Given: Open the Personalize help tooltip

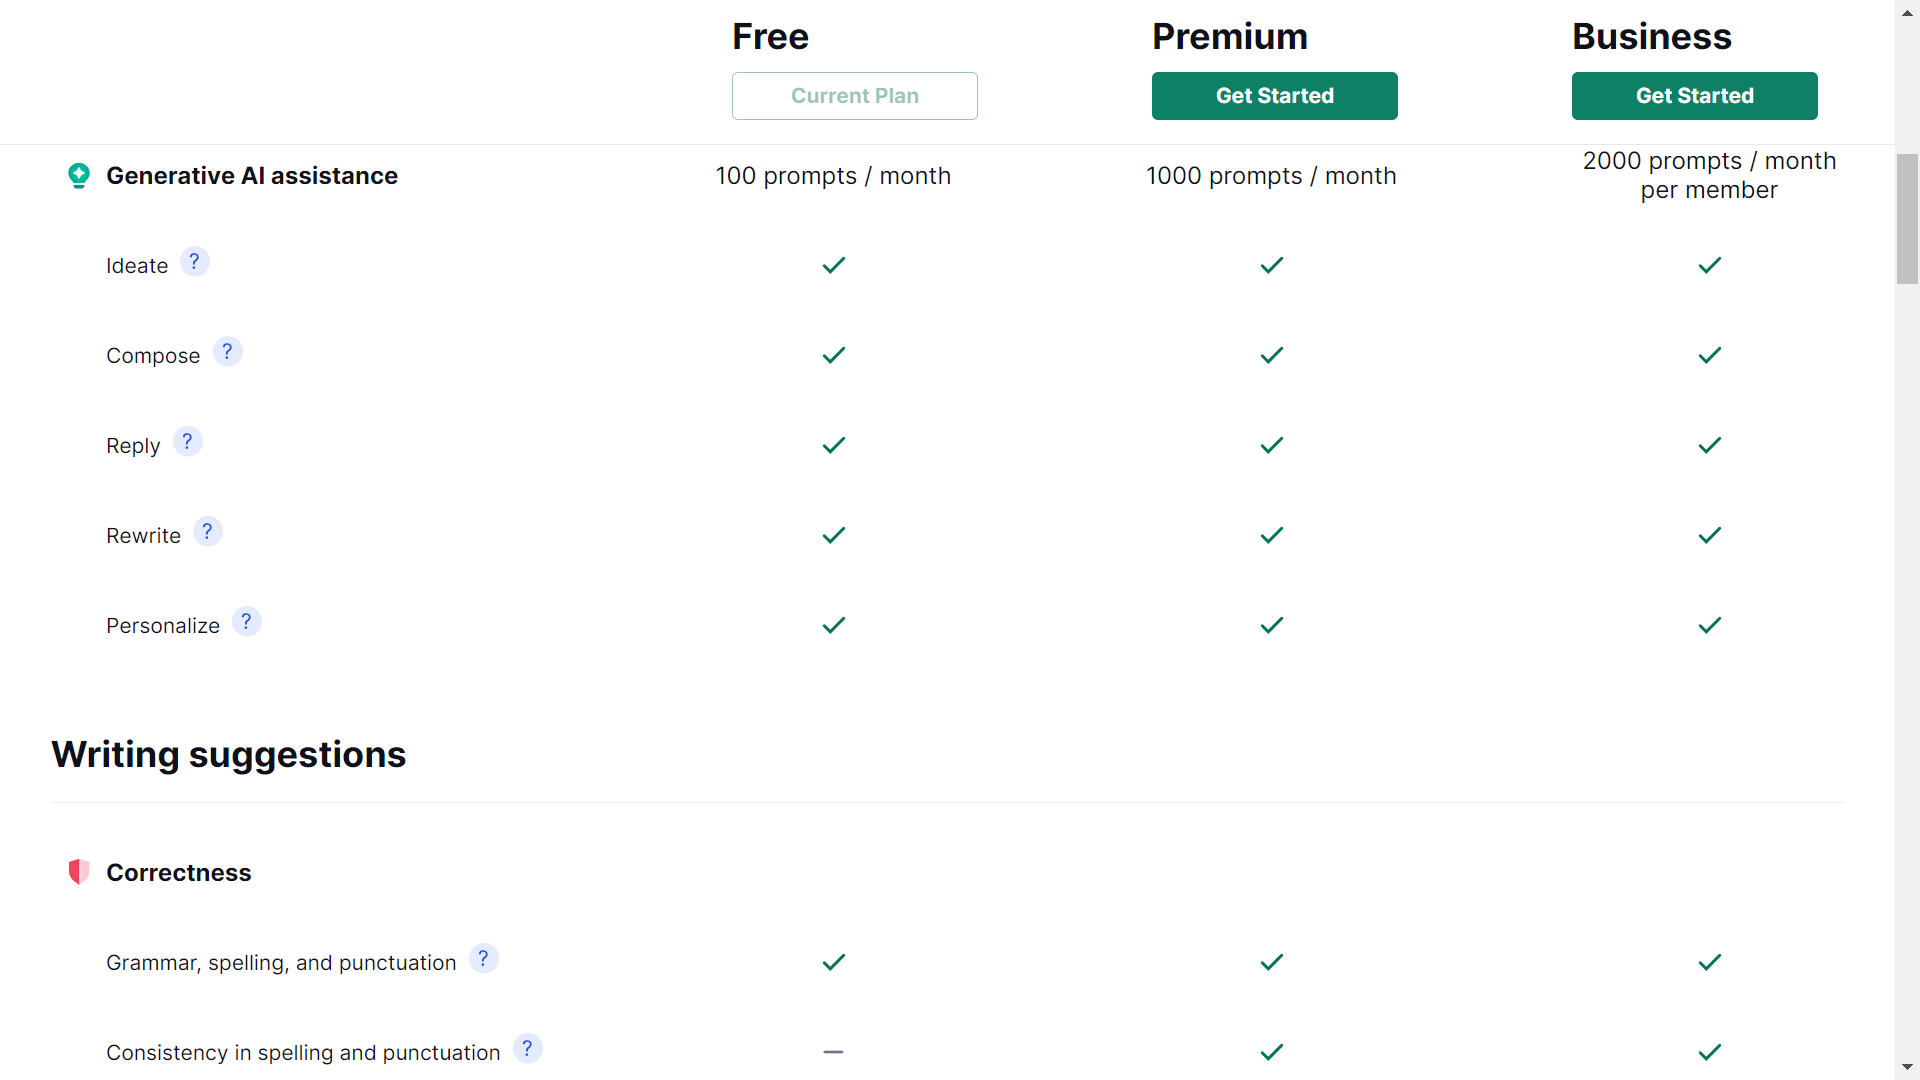Looking at the screenshot, I should point(247,621).
